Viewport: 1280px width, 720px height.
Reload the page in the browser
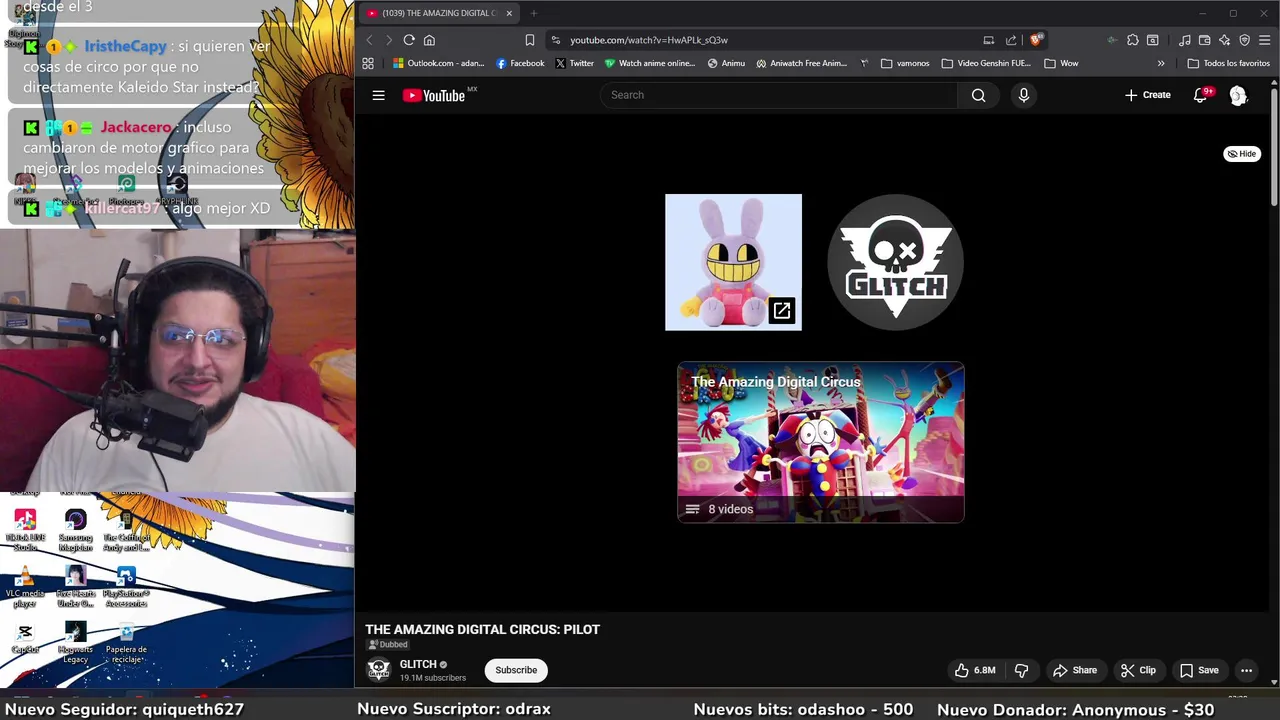(x=409, y=40)
